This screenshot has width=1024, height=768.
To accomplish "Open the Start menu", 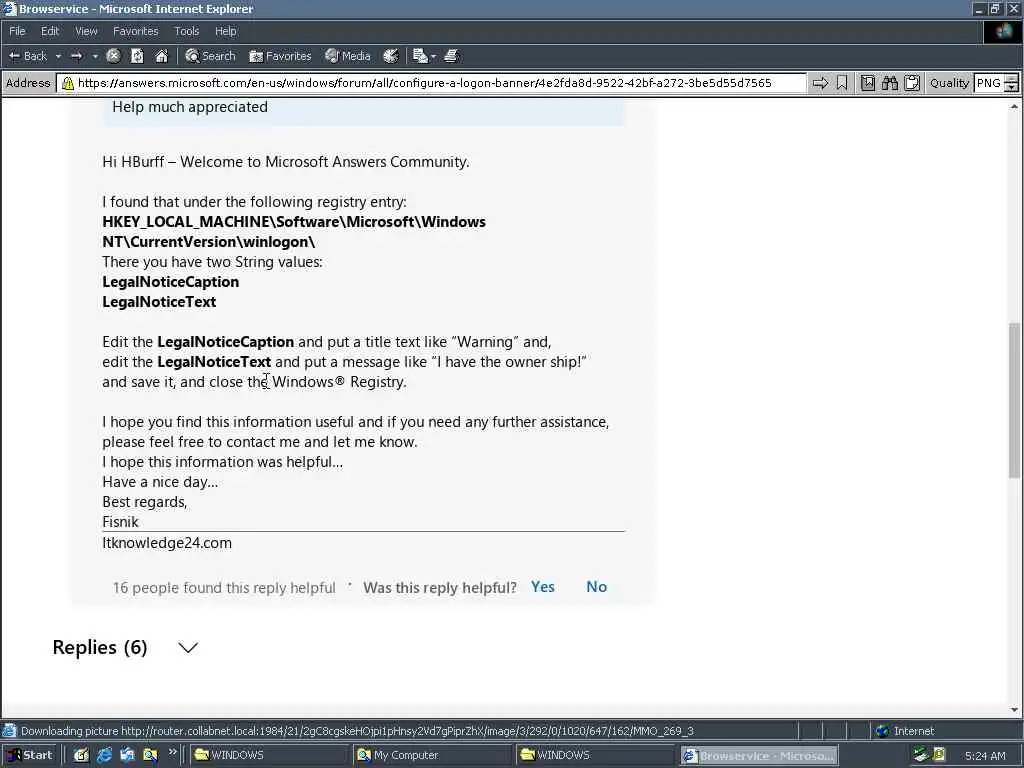I will (29, 755).
